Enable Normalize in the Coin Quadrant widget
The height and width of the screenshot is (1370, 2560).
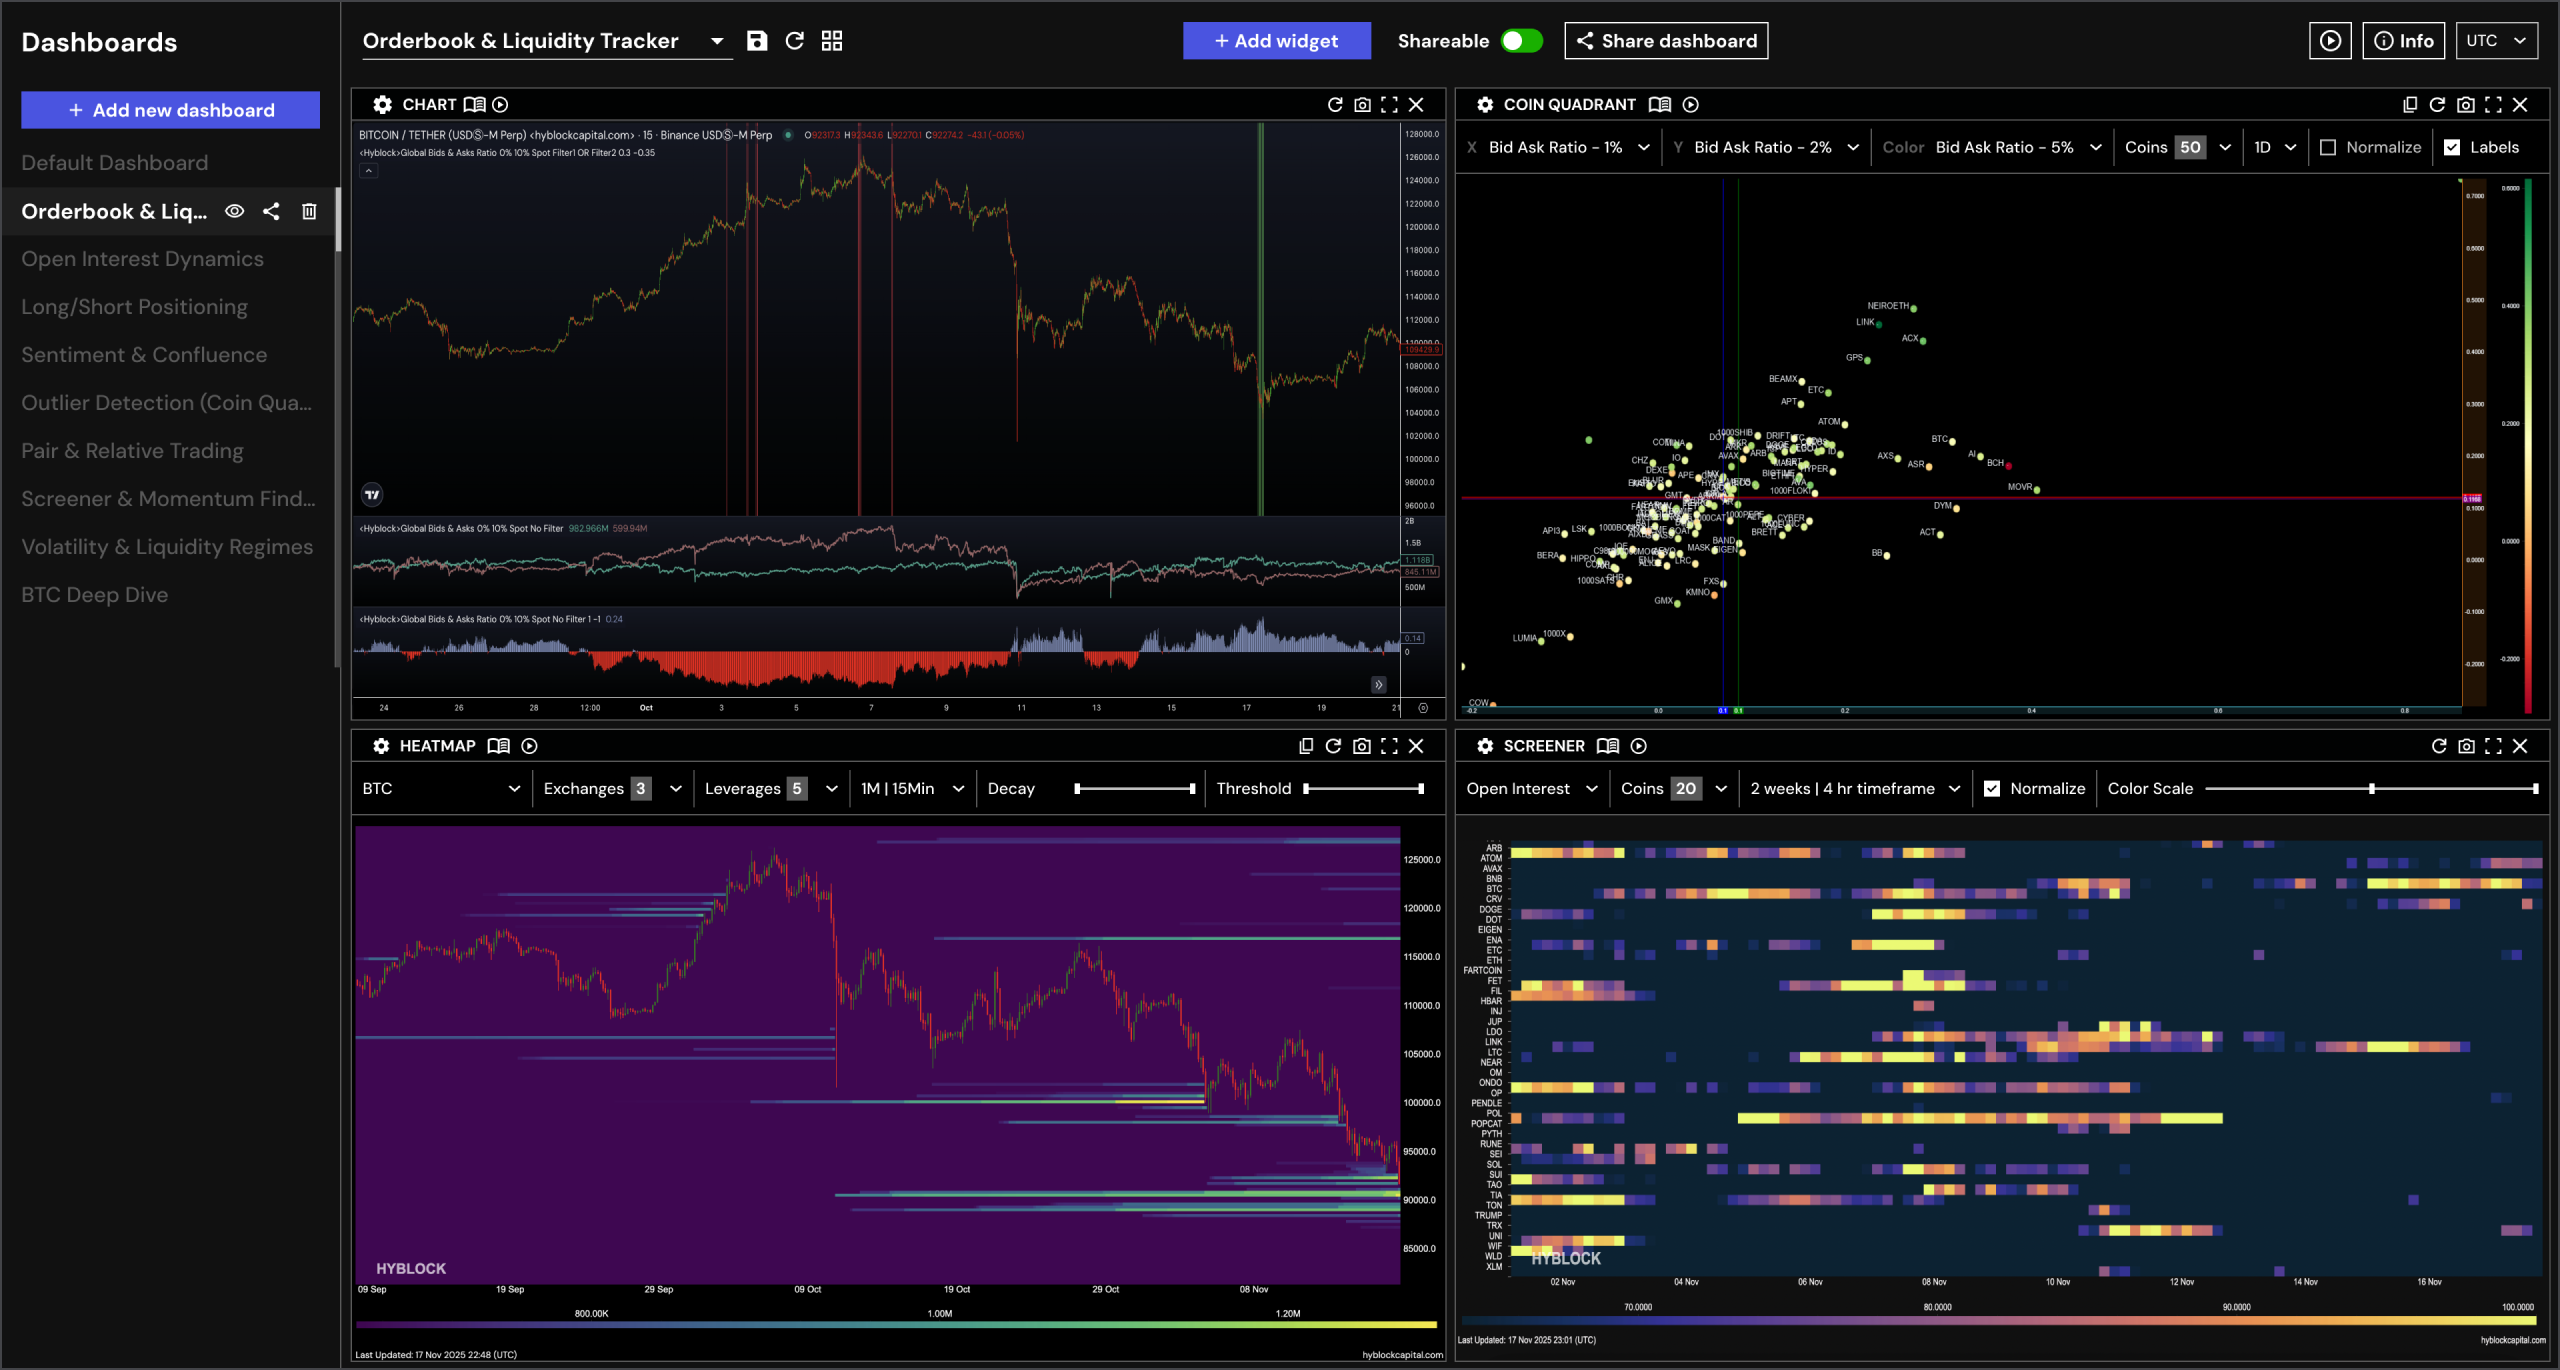2328,147
